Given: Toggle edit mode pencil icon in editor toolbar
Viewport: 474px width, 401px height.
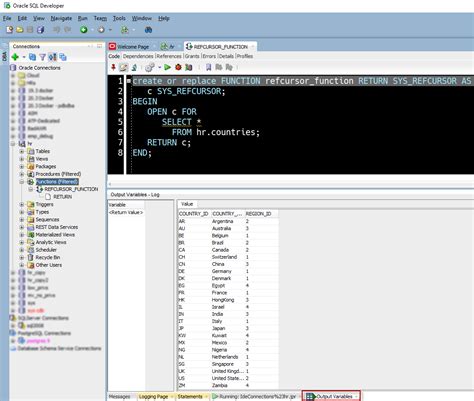Looking at the screenshot, I should (123, 67).
